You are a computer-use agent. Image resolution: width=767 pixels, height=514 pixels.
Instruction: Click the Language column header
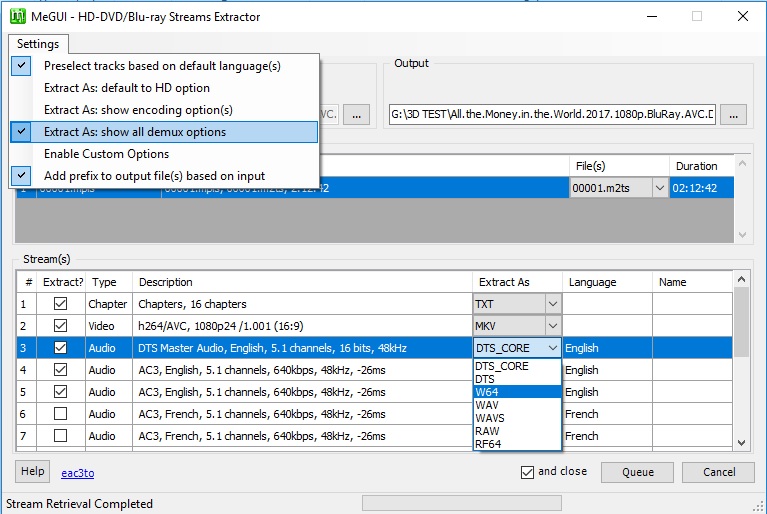(x=607, y=282)
